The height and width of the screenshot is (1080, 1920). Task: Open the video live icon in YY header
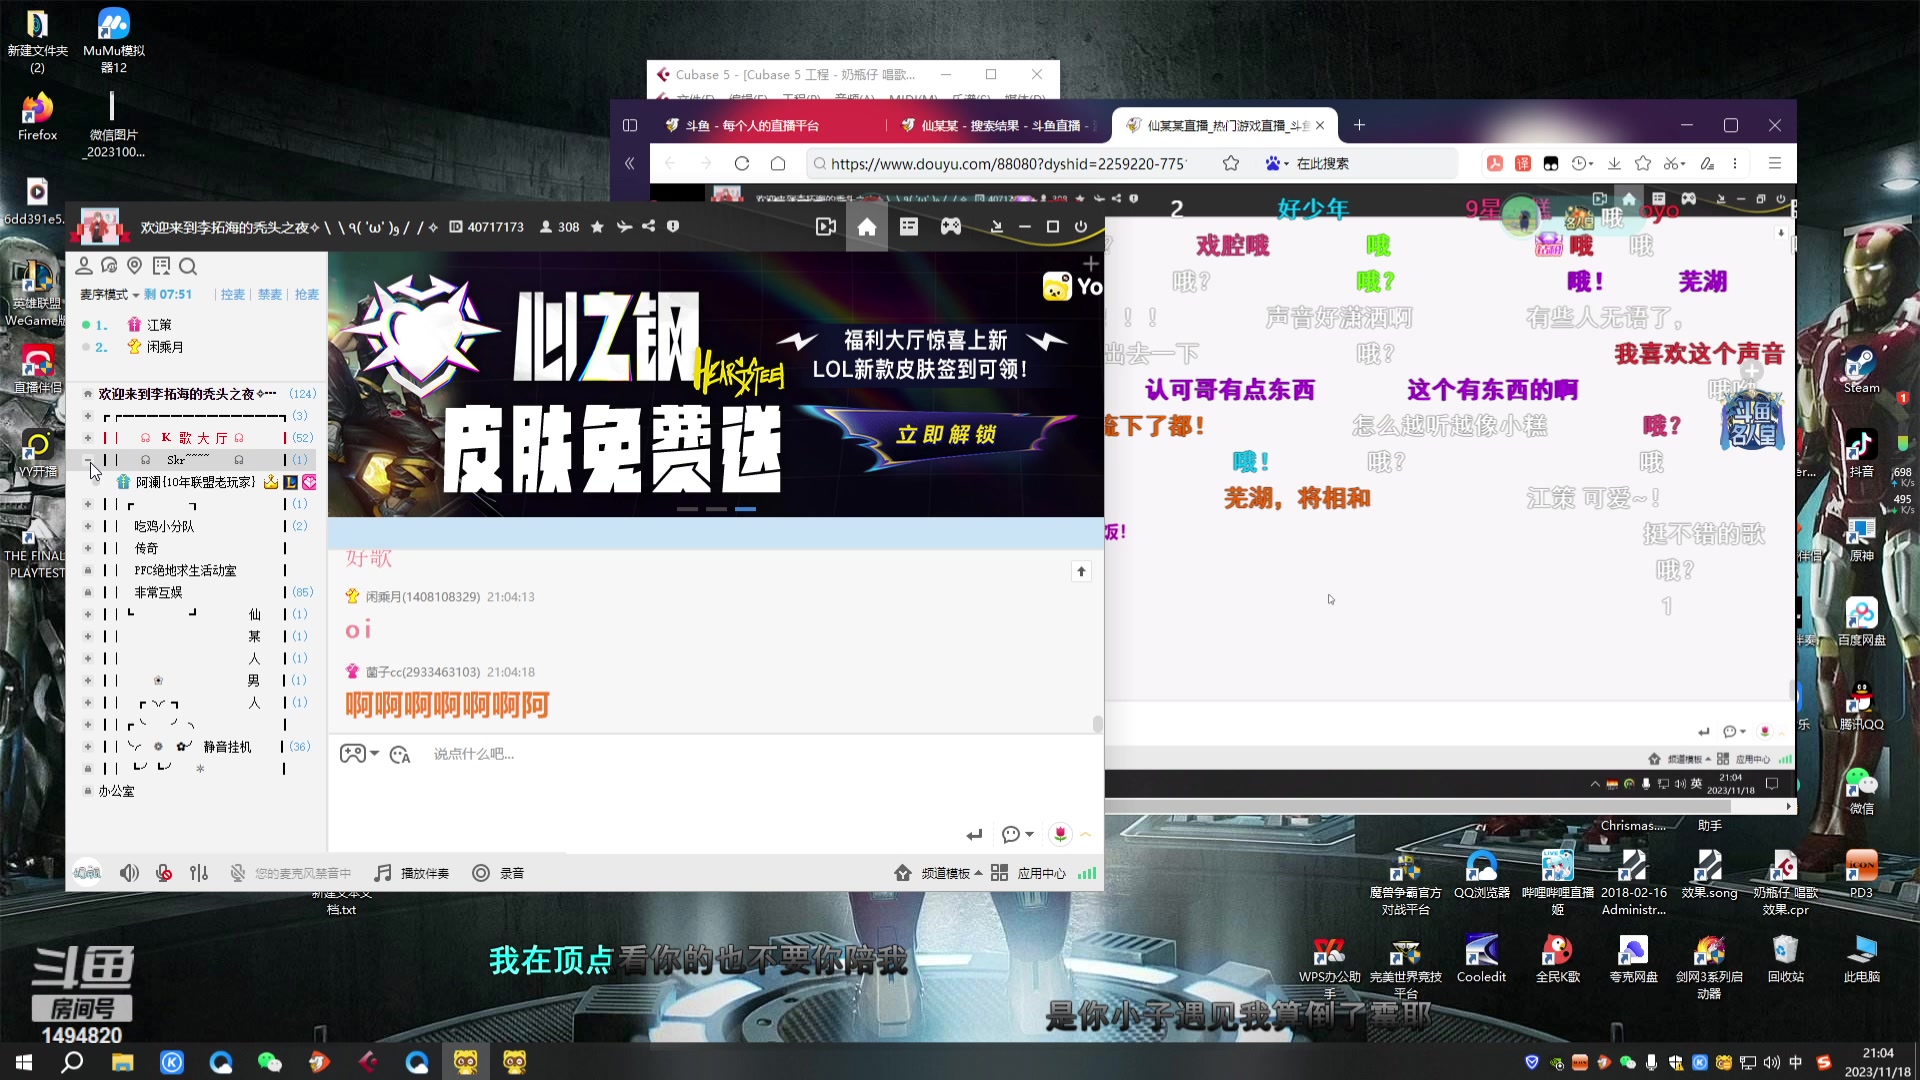coord(826,227)
